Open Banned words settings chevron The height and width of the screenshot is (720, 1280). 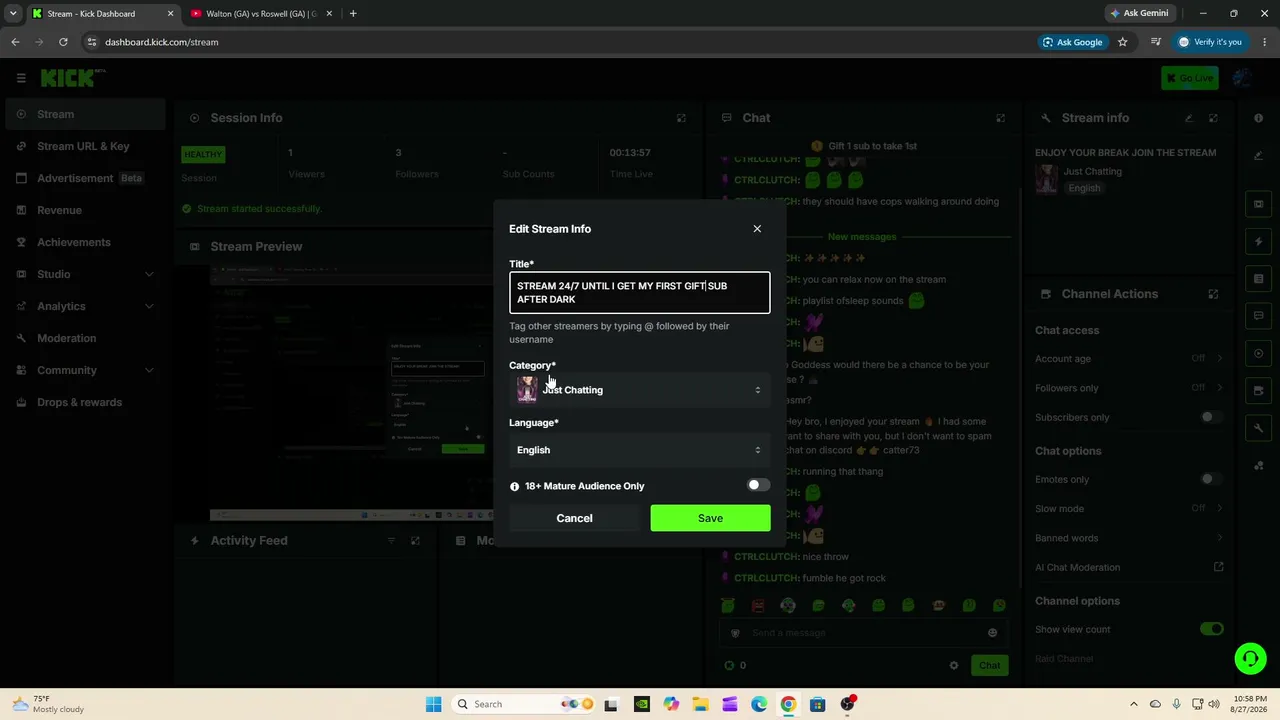point(1219,538)
